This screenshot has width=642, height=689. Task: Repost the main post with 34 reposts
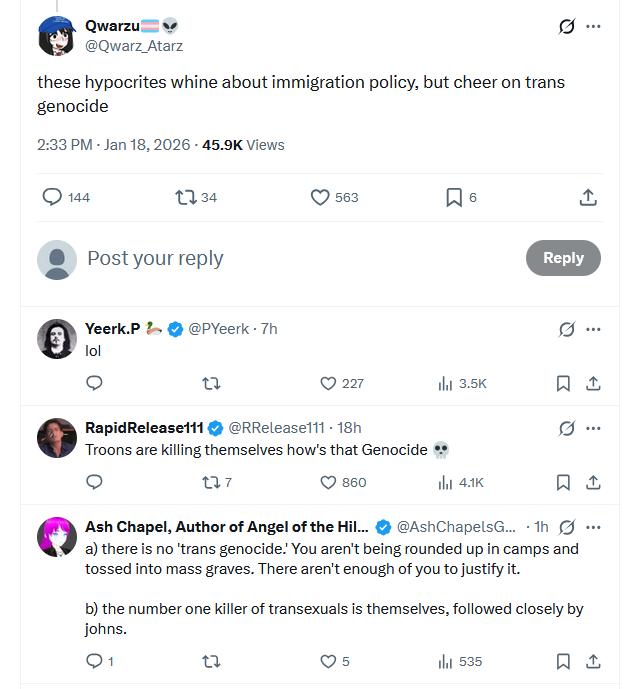[x=186, y=198]
